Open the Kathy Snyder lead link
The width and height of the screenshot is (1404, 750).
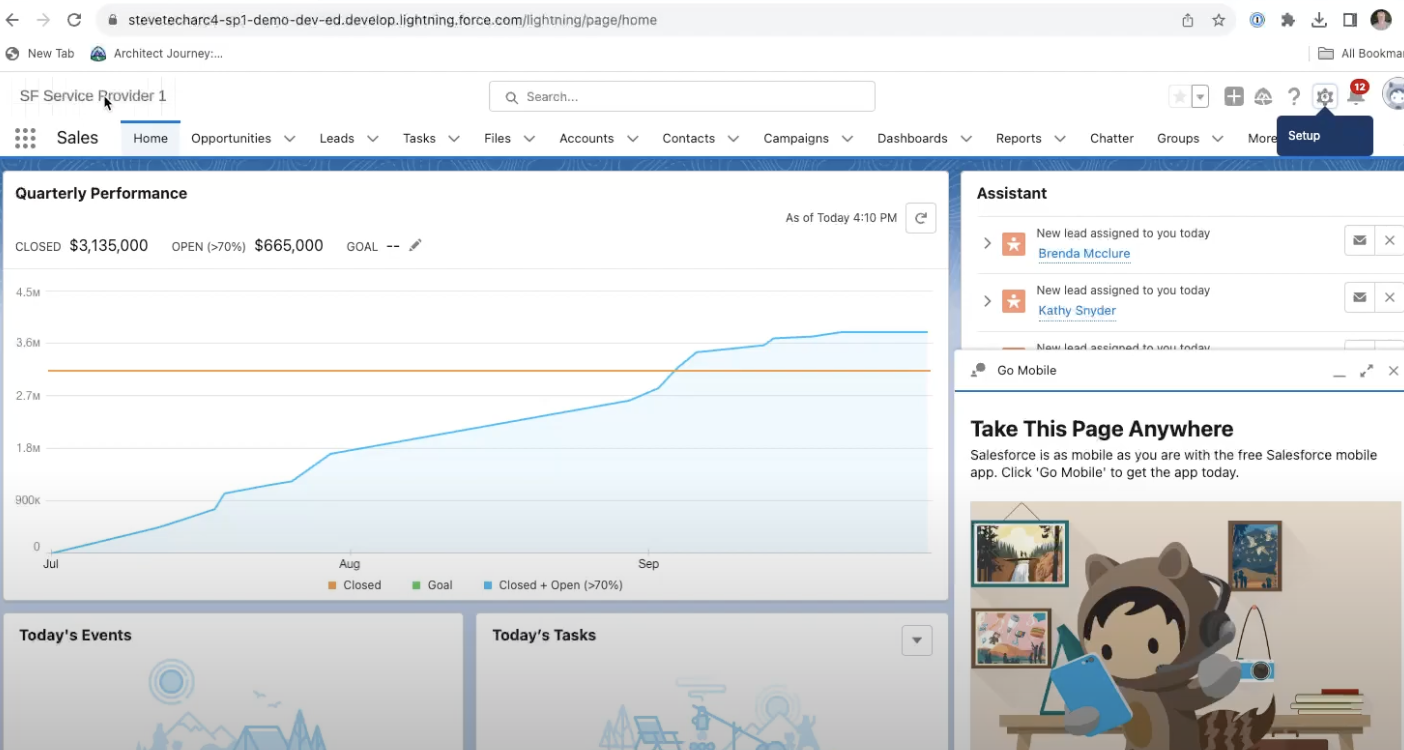point(1076,311)
